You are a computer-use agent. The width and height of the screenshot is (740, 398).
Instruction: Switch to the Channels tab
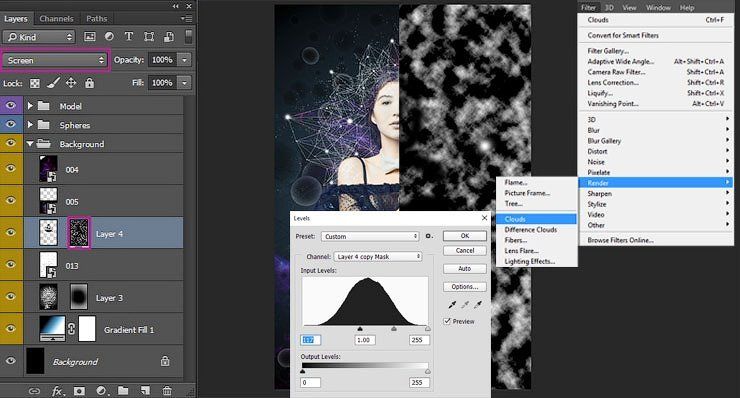[56, 18]
